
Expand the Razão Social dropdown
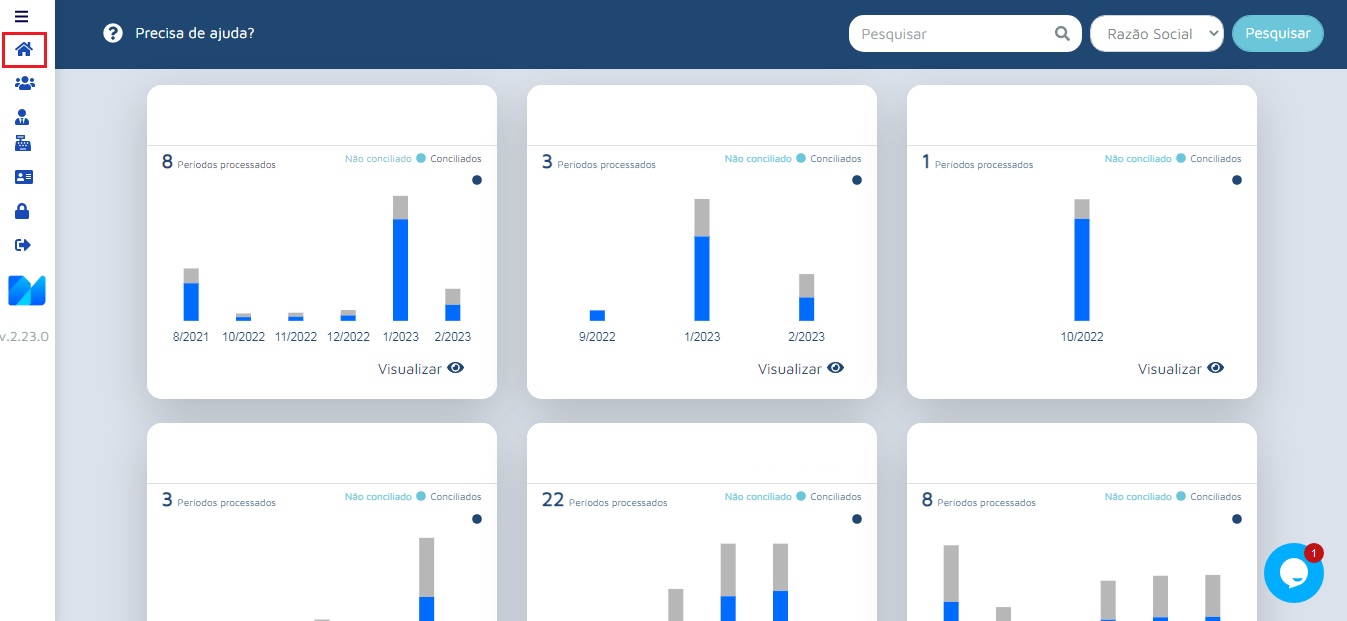(1156, 34)
